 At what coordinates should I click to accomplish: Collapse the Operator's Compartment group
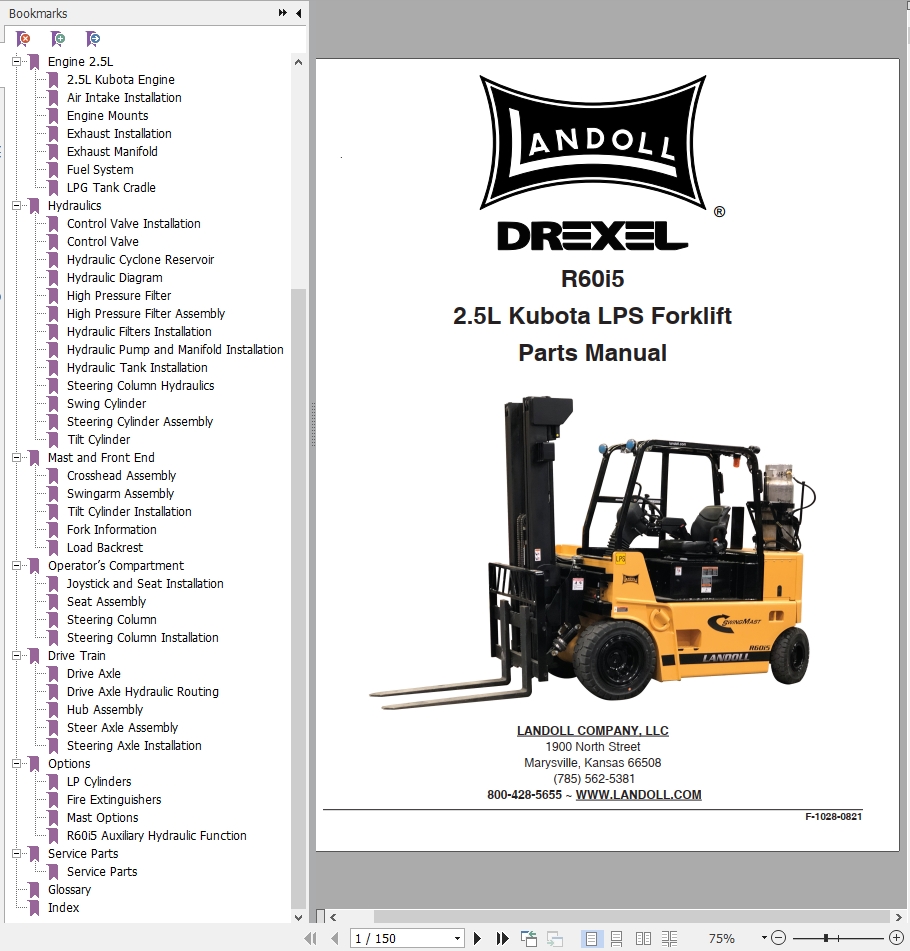click(16, 565)
